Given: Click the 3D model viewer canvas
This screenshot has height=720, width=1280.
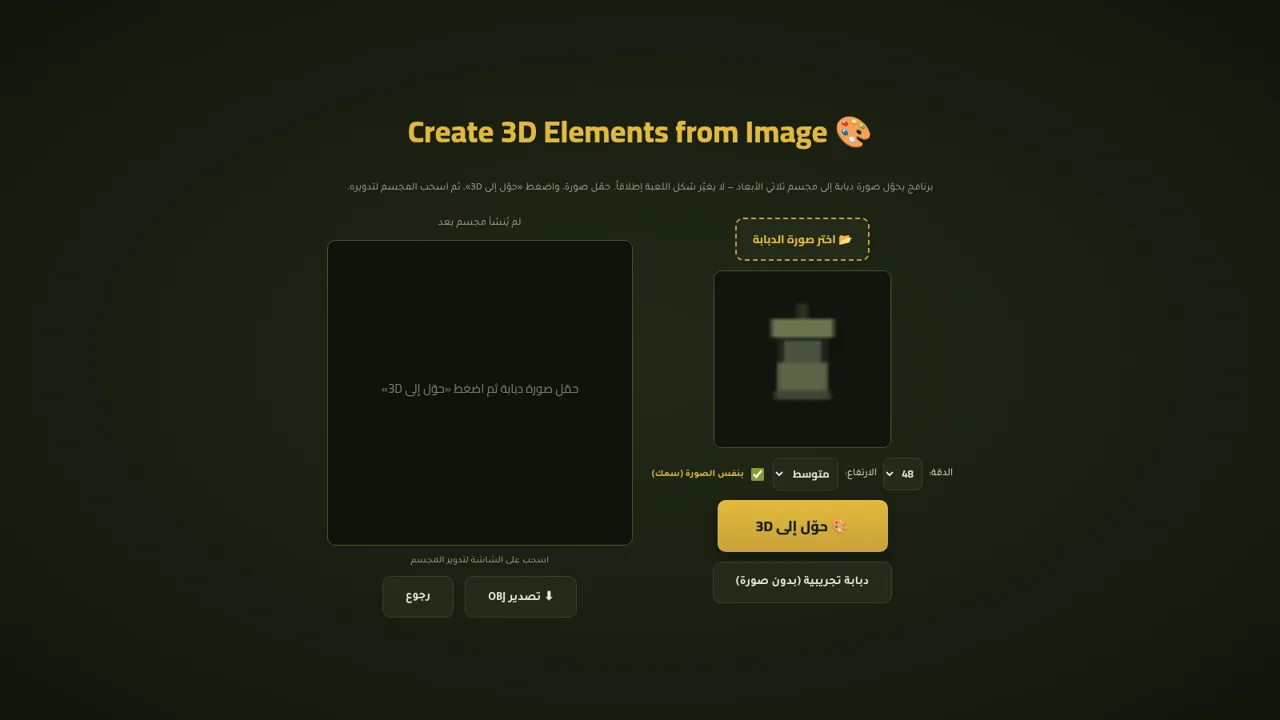Looking at the screenshot, I should pos(480,393).
